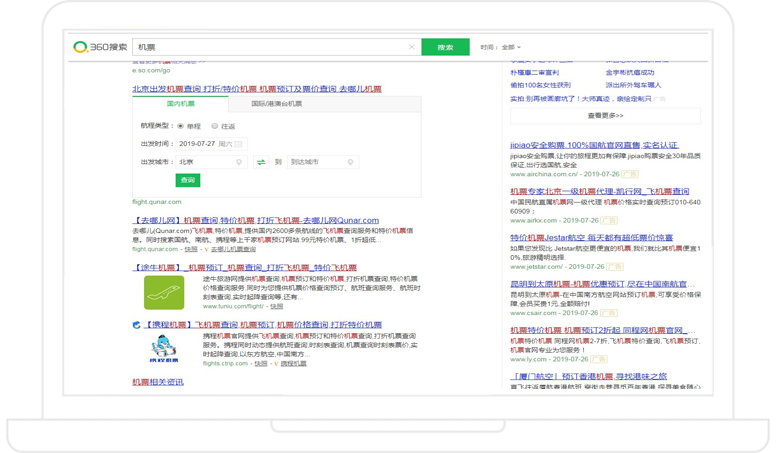The width and height of the screenshot is (776, 453).
Task: Open the 实拍:别再被美容坑了 ad link
Action: click(x=581, y=99)
